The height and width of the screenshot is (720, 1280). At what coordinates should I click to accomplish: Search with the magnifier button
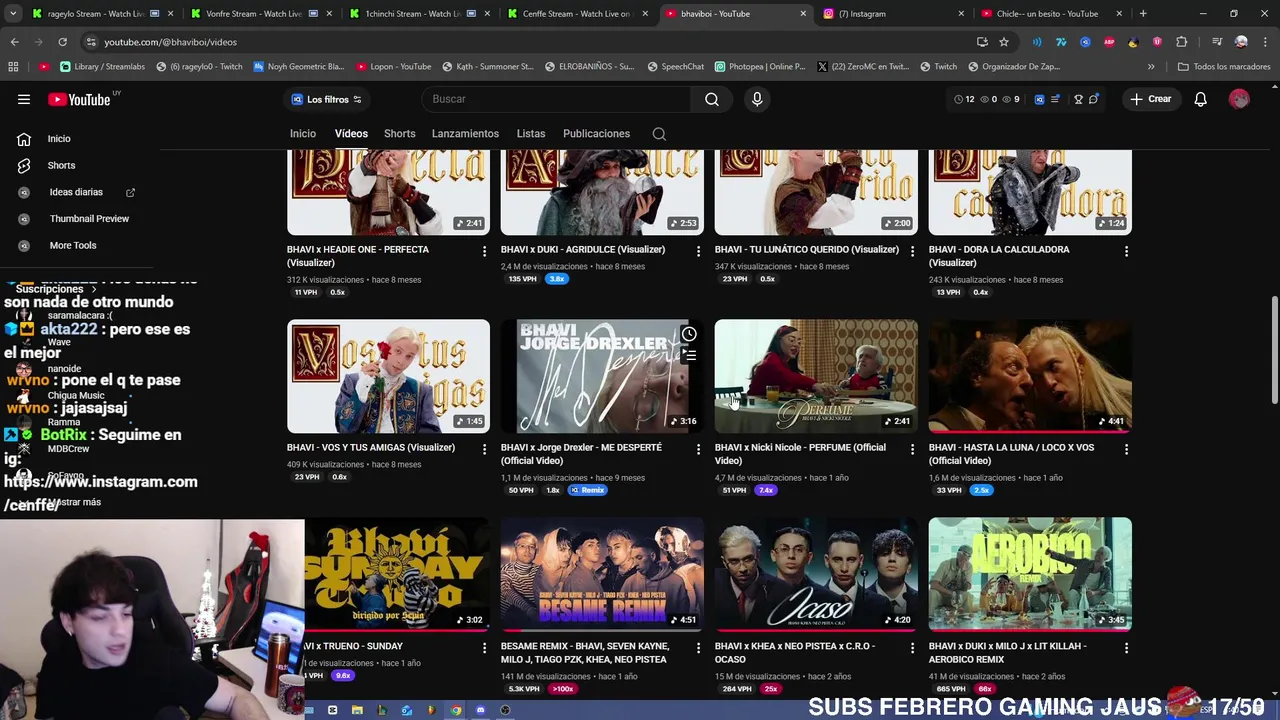(x=712, y=99)
